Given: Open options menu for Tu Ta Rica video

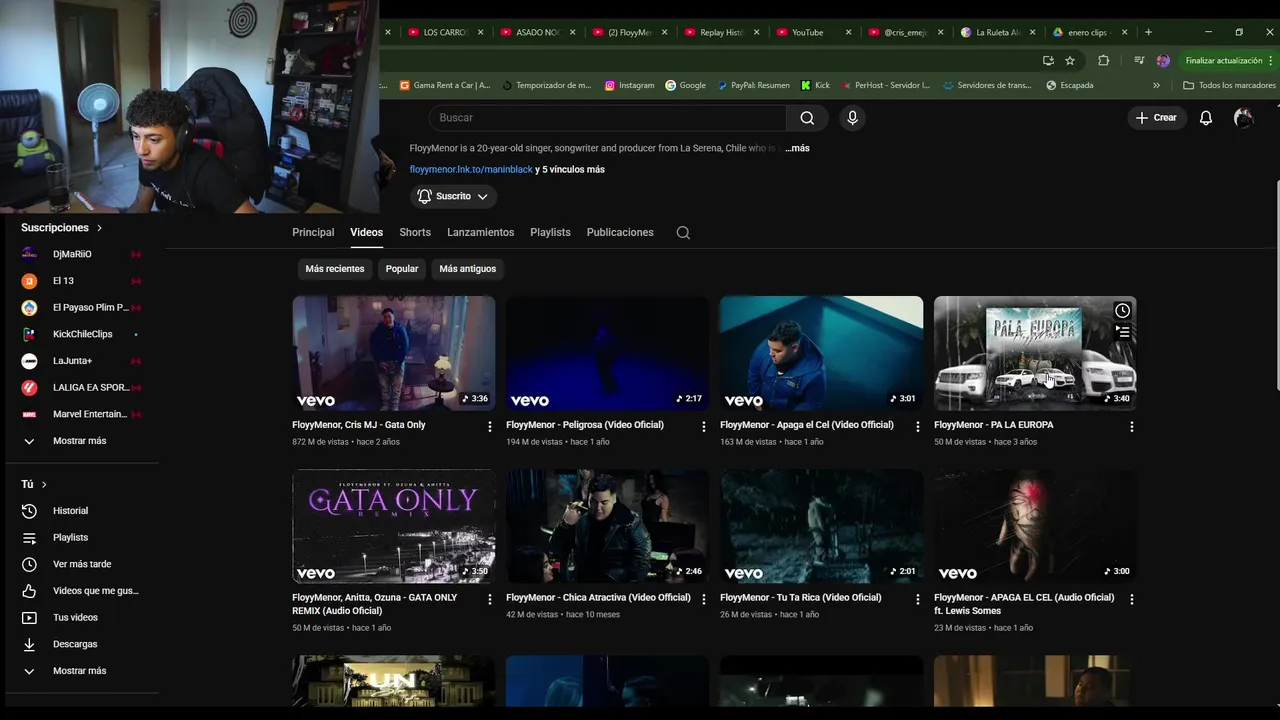Looking at the screenshot, I should [917, 600].
